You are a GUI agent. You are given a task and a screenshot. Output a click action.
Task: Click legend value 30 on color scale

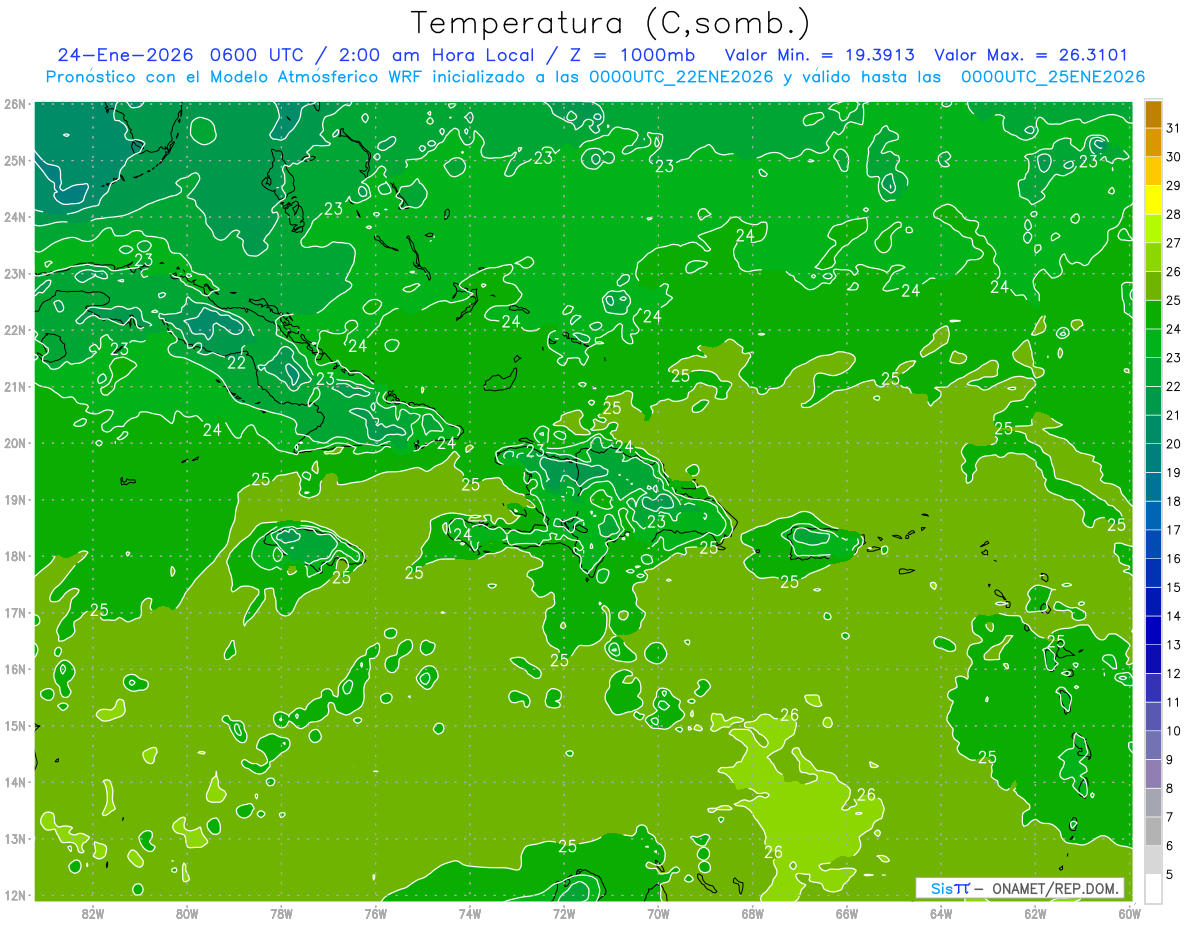1173,157
